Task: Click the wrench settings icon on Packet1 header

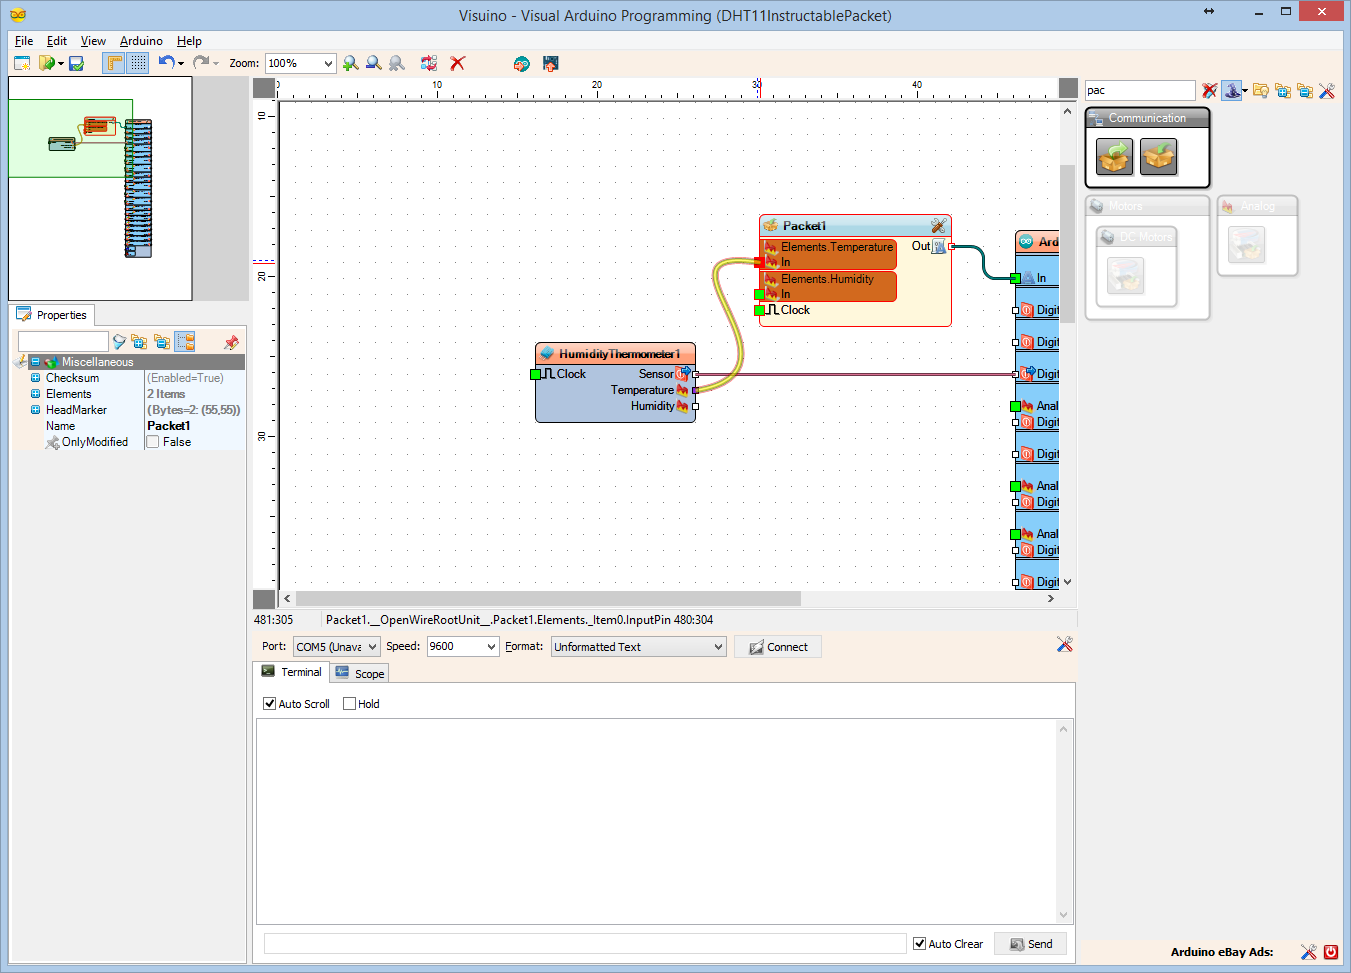Action: [x=937, y=225]
